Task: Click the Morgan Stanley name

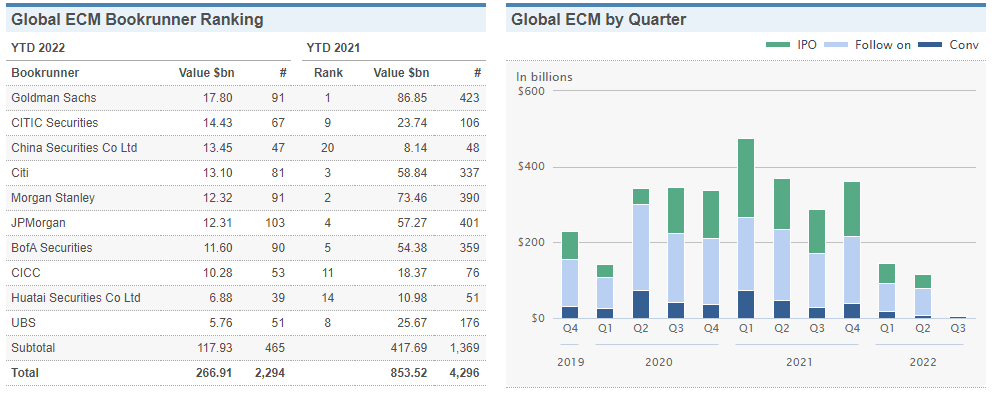Action: point(53,198)
